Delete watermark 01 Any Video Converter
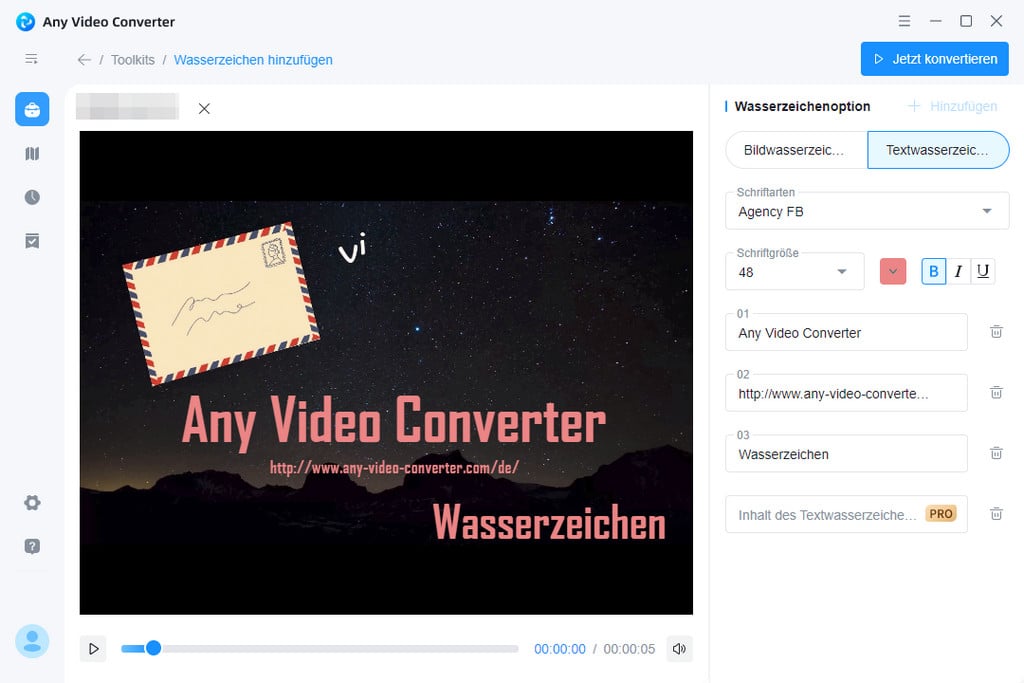 [996, 332]
